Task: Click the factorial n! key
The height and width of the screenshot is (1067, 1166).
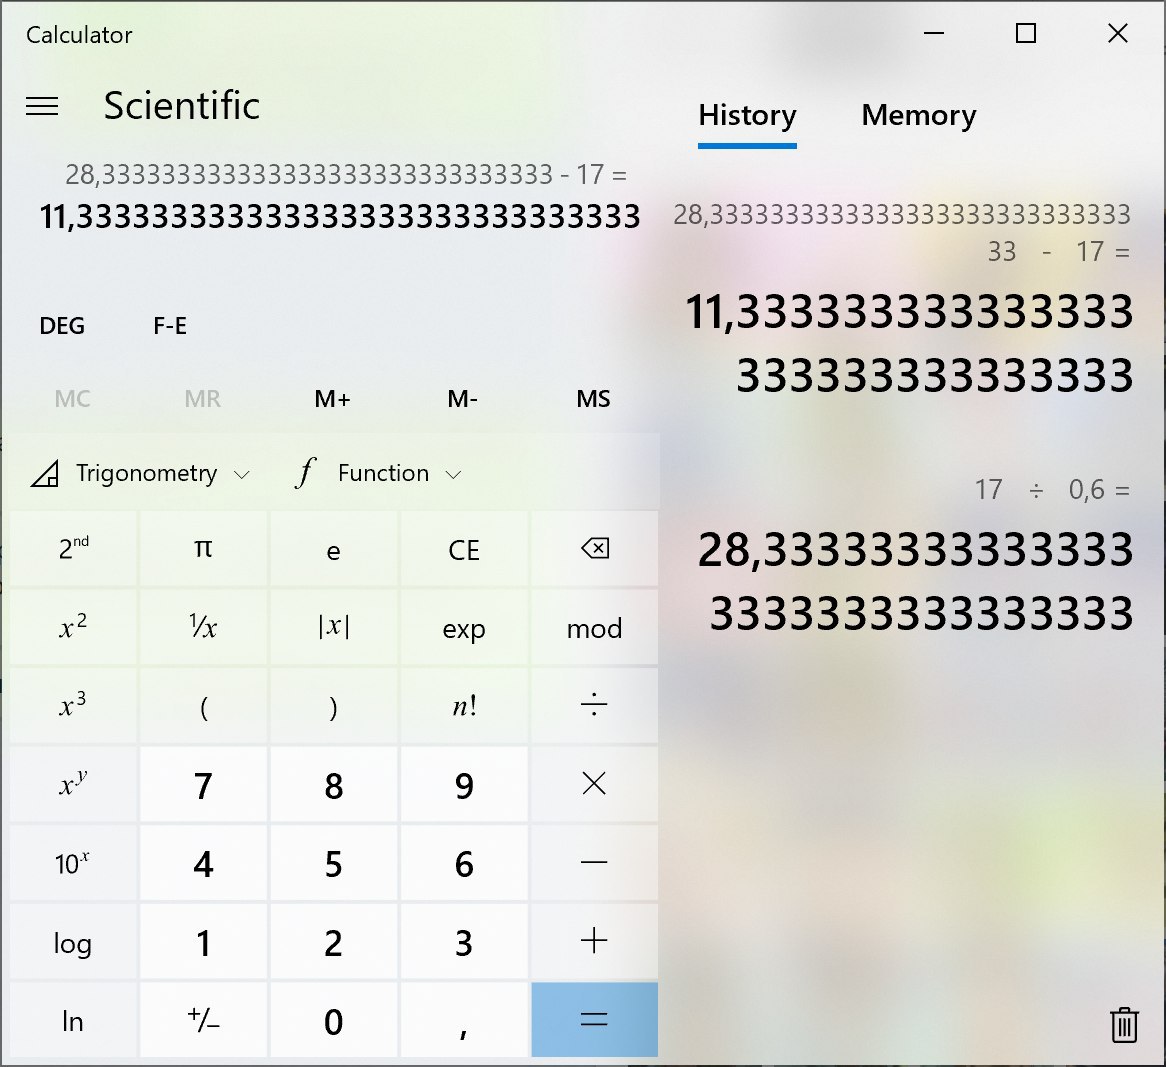Action: pos(464,706)
